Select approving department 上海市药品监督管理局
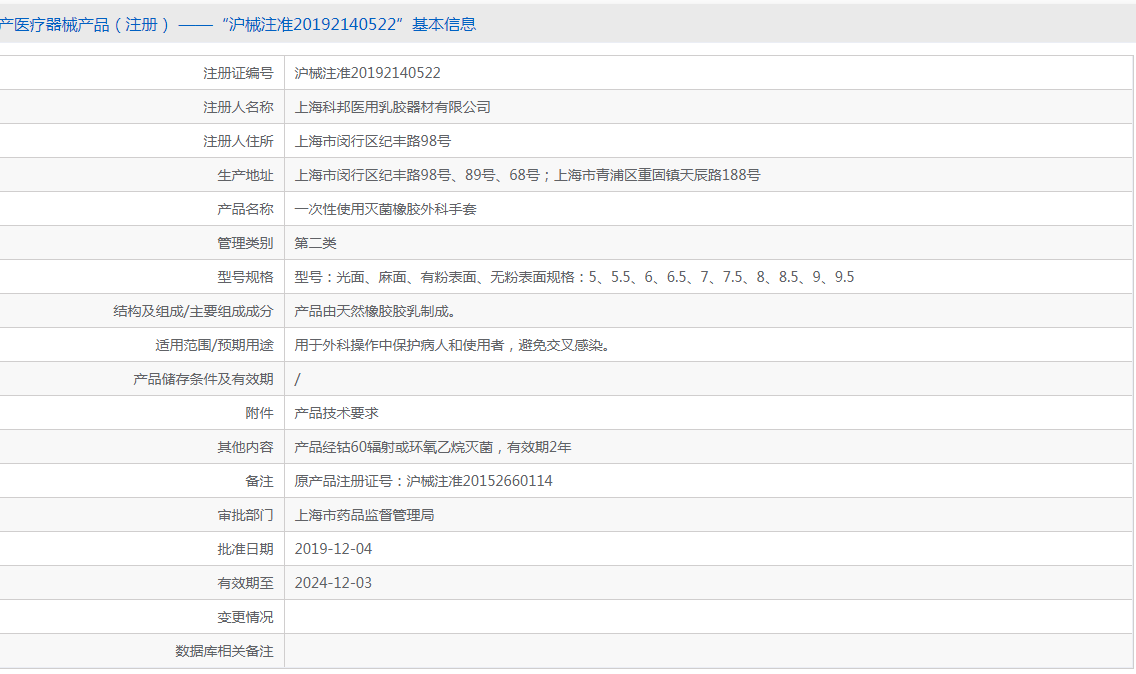Screen dimensions: 1136x674 (x=364, y=516)
